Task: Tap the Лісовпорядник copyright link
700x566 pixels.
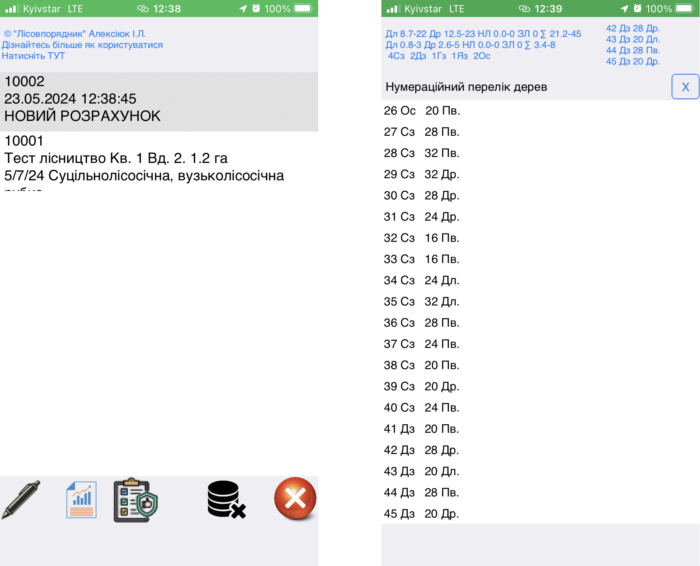Action: 75,33
